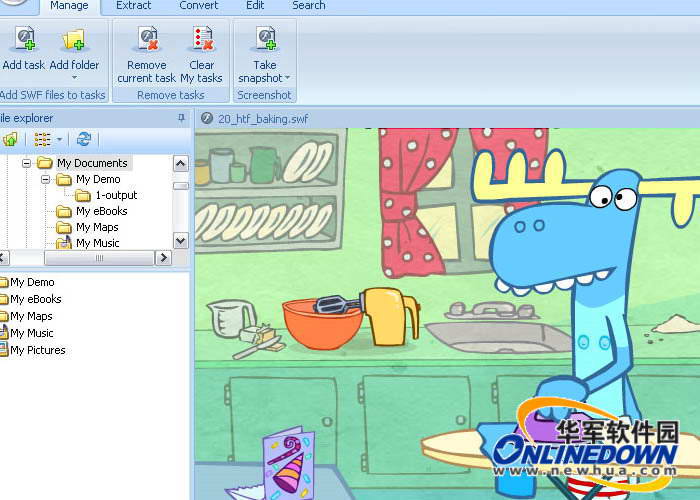Open the Edit ribbon tab
Image resolution: width=700 pixels, height=500 pixels.
(255, 6)
